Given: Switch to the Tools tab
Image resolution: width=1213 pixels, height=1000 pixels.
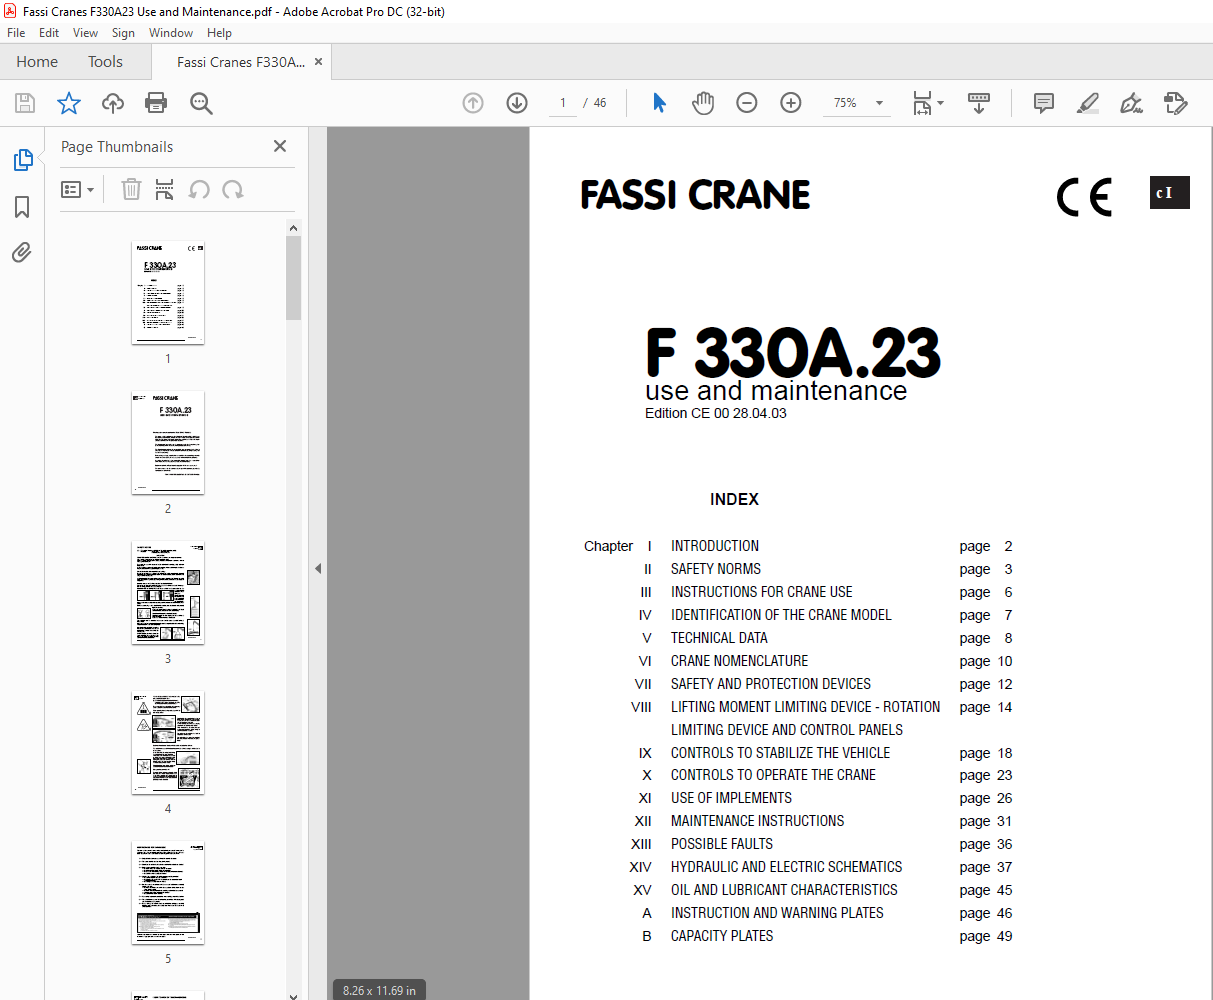Looking at the screenshot, I should (105, 62).
